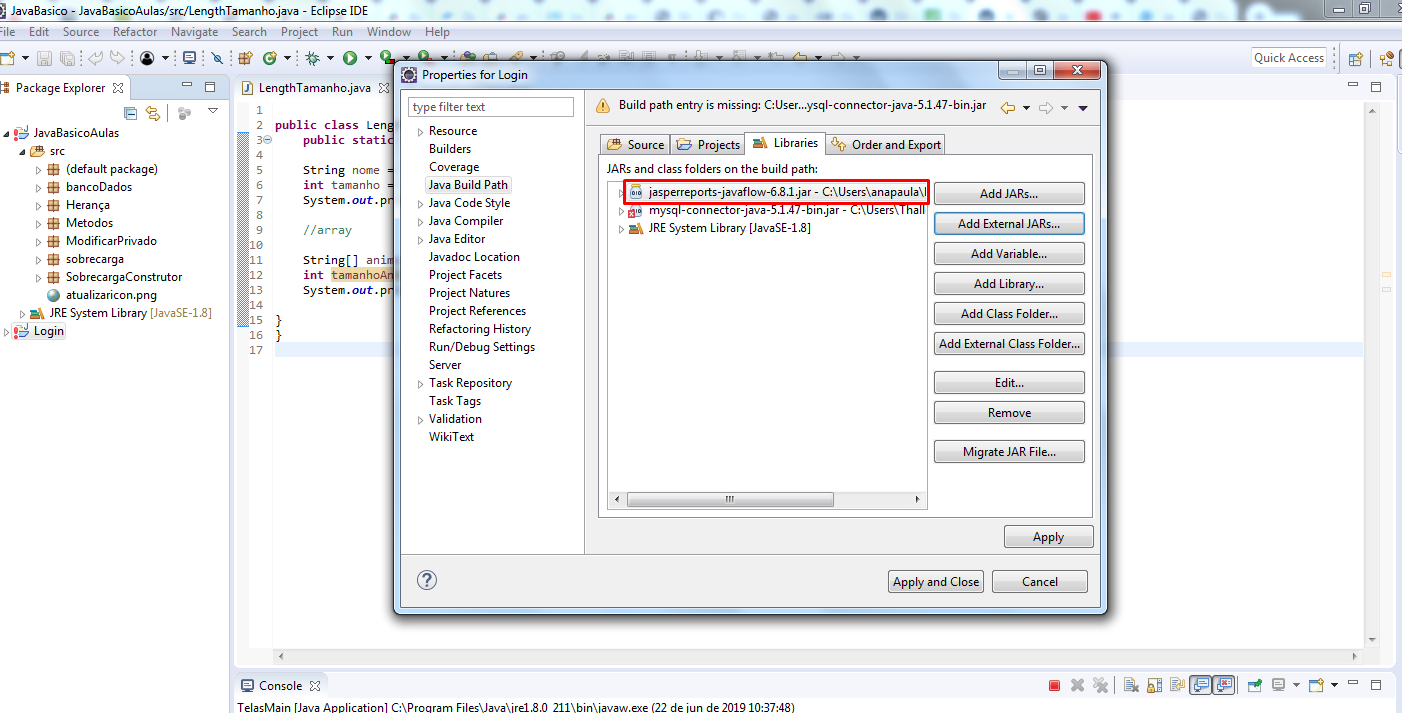Select Java Compiler in properties tree
The height and width of the screenshot is (713, 1402).
tap(466, 221)
